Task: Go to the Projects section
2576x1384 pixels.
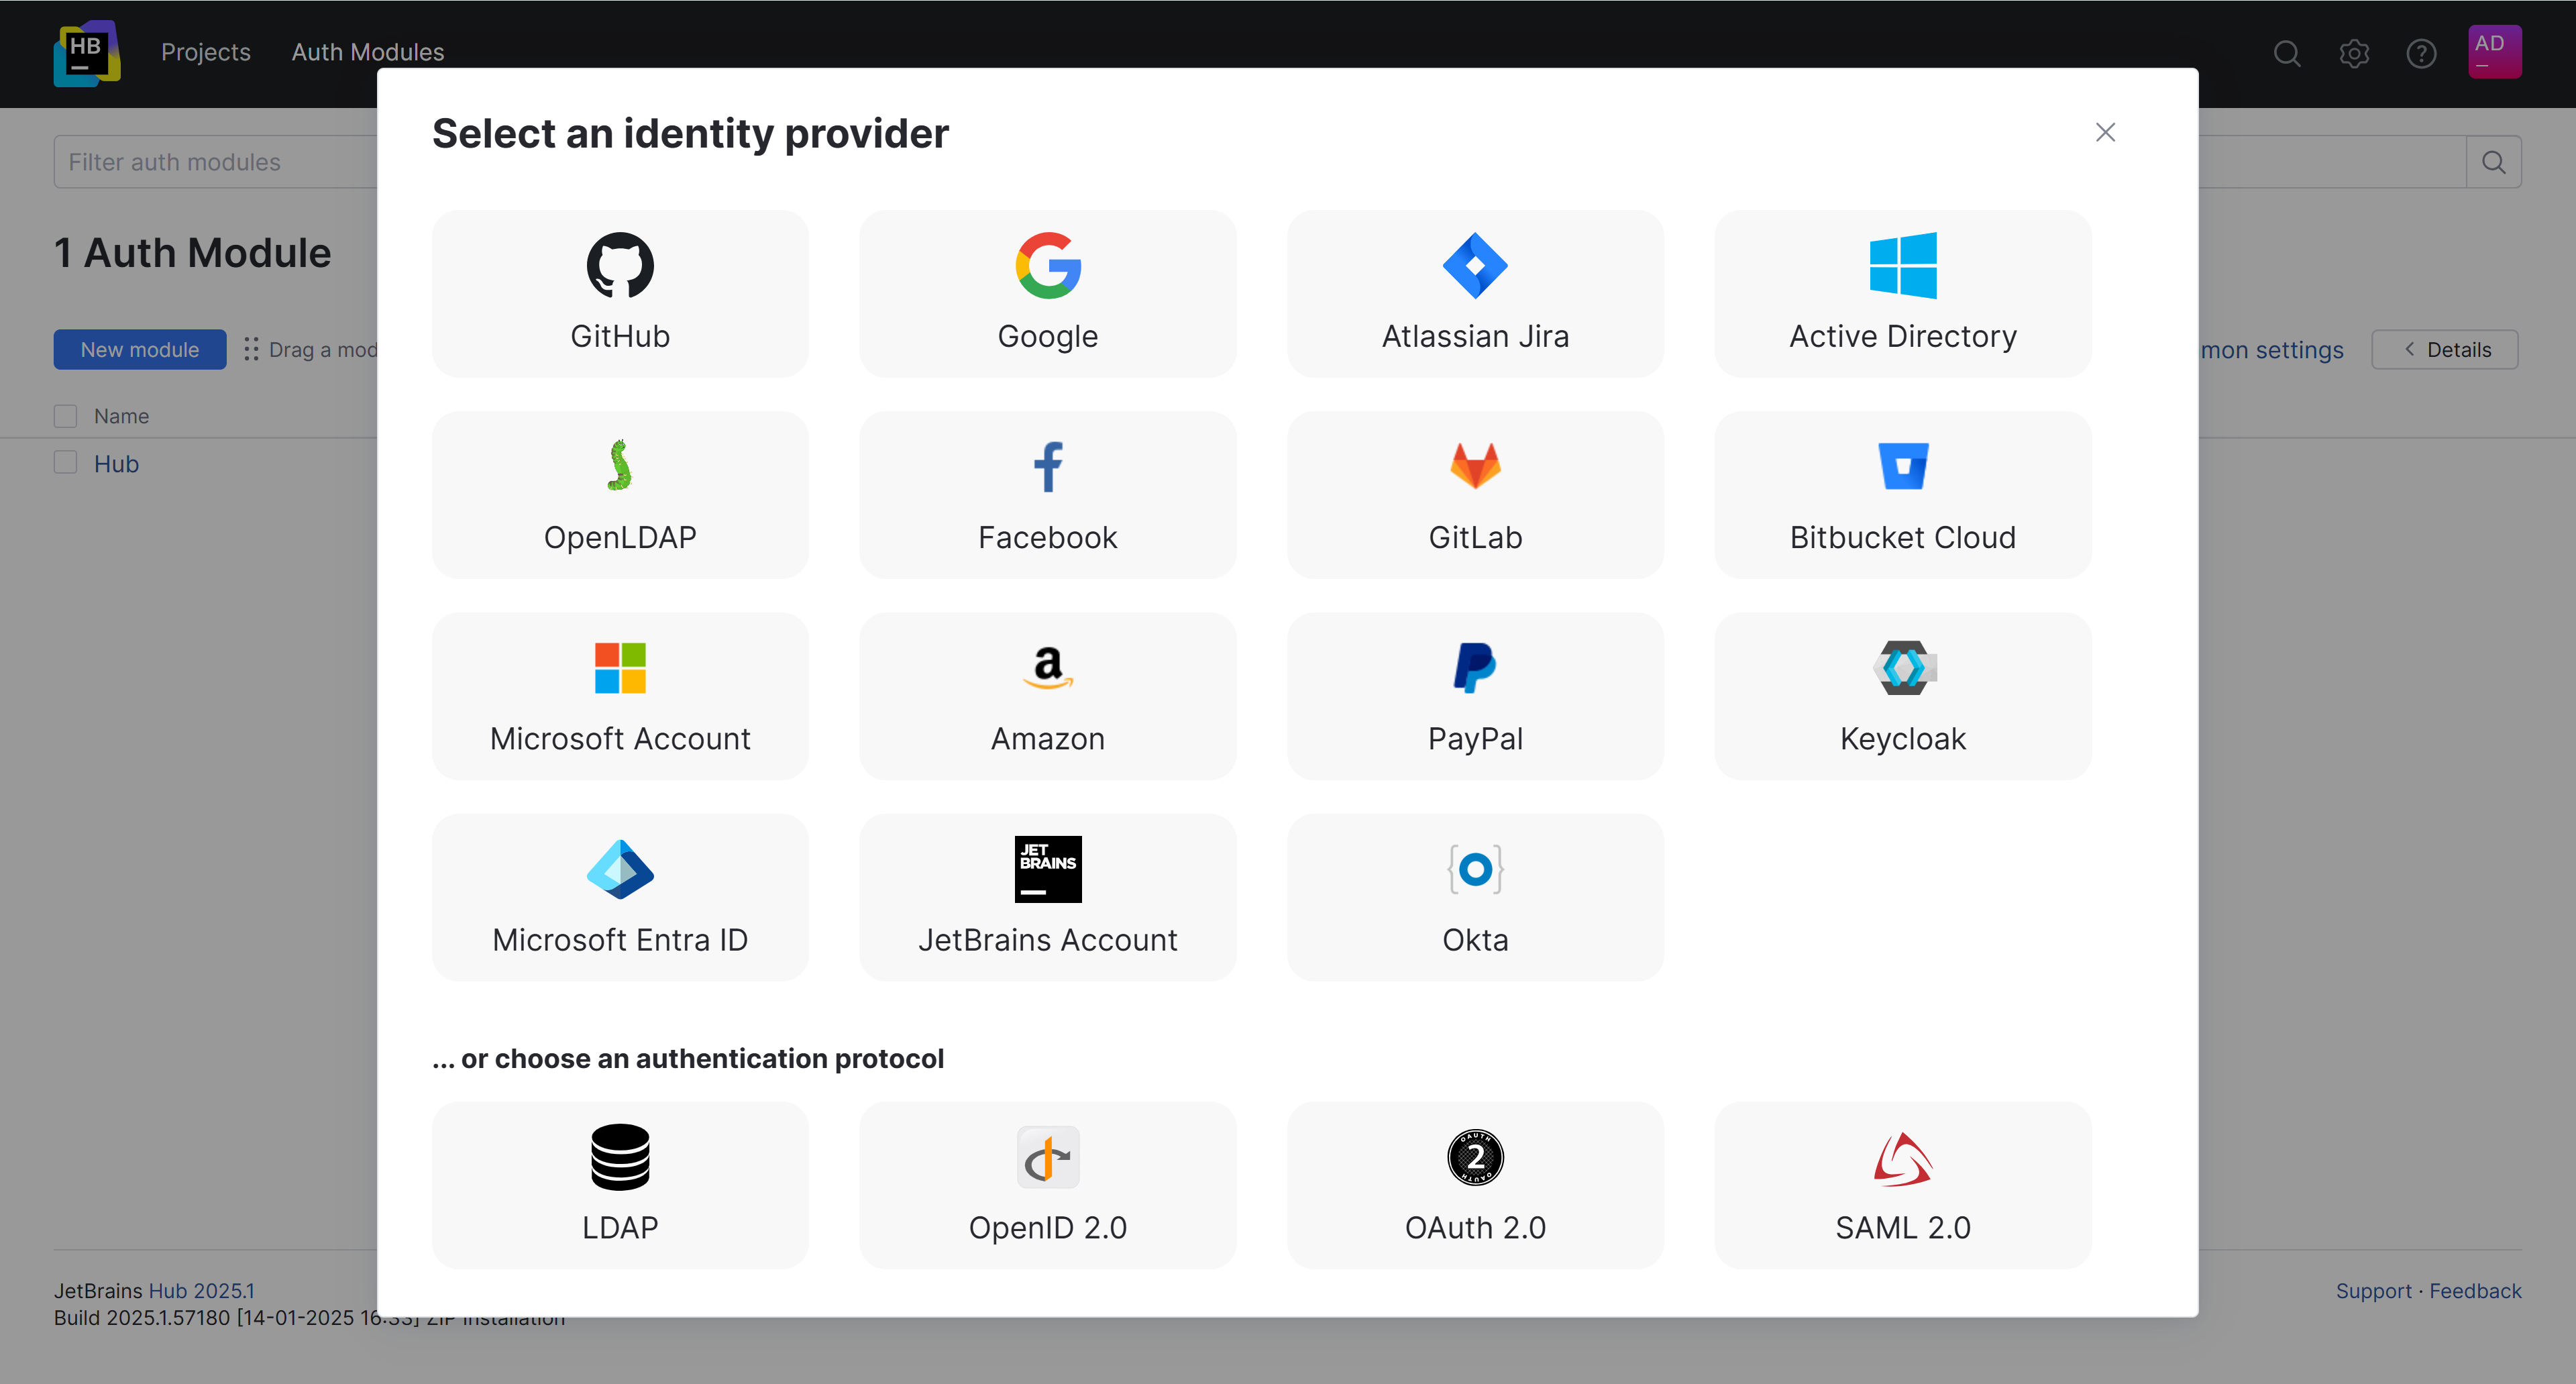Action: (205, 52)
